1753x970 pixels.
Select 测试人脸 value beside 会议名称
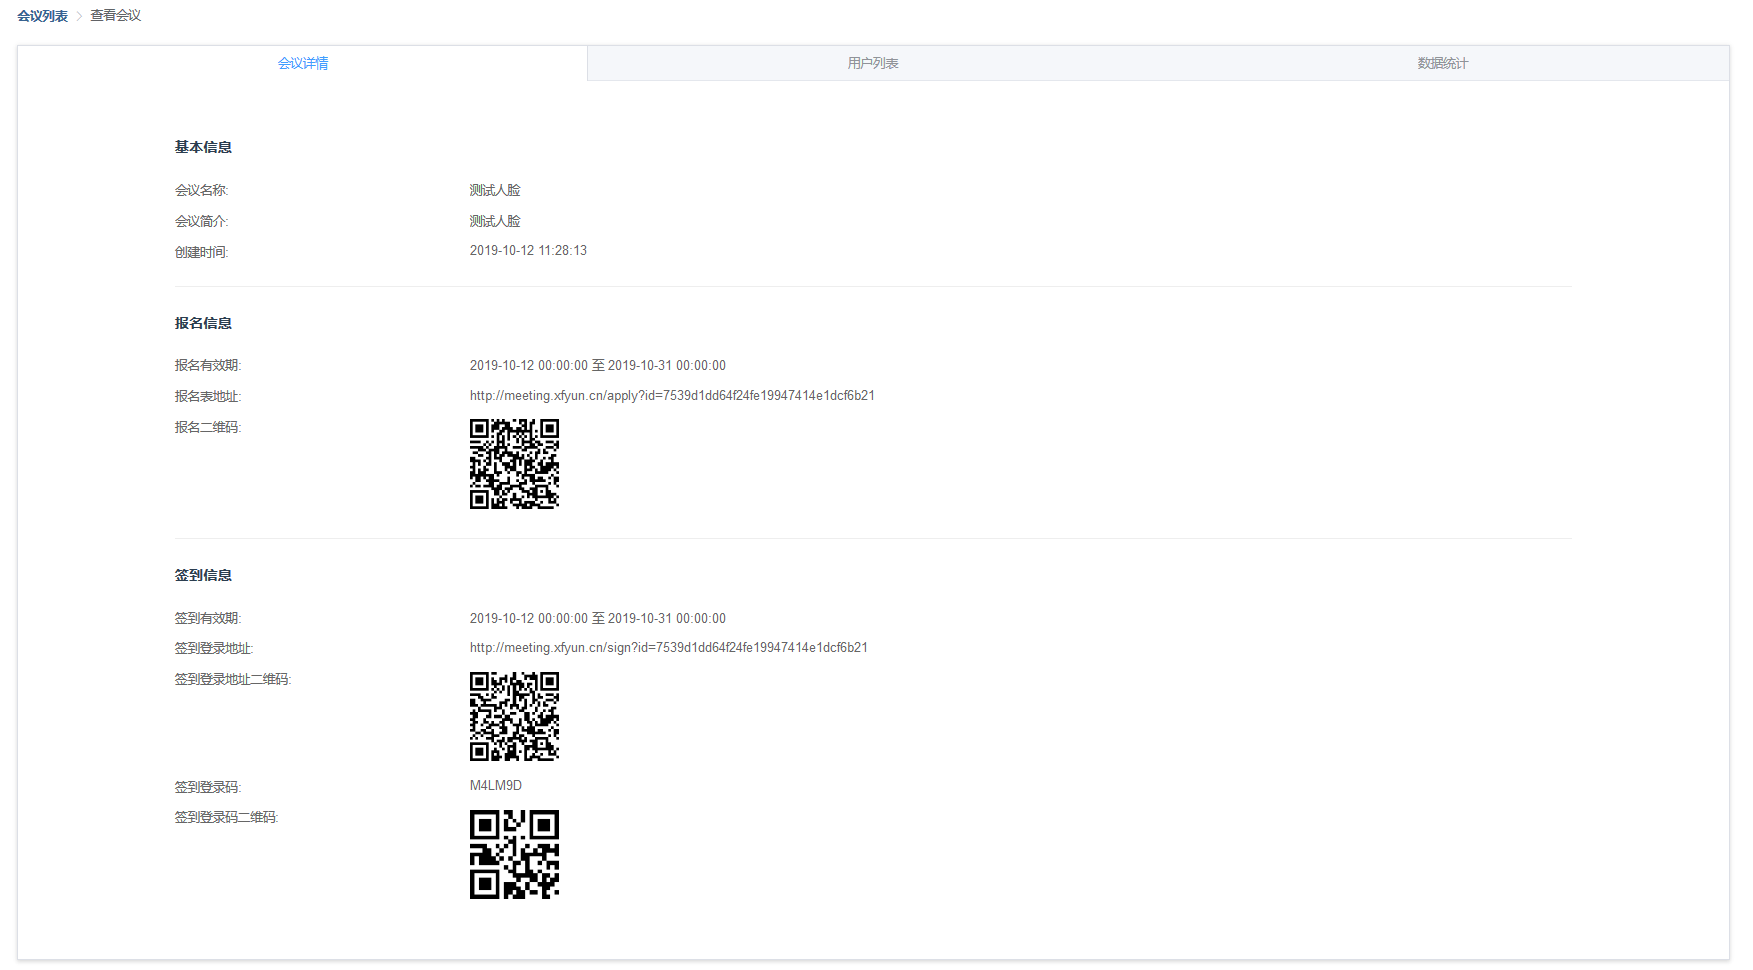click(x=495, y=190)
